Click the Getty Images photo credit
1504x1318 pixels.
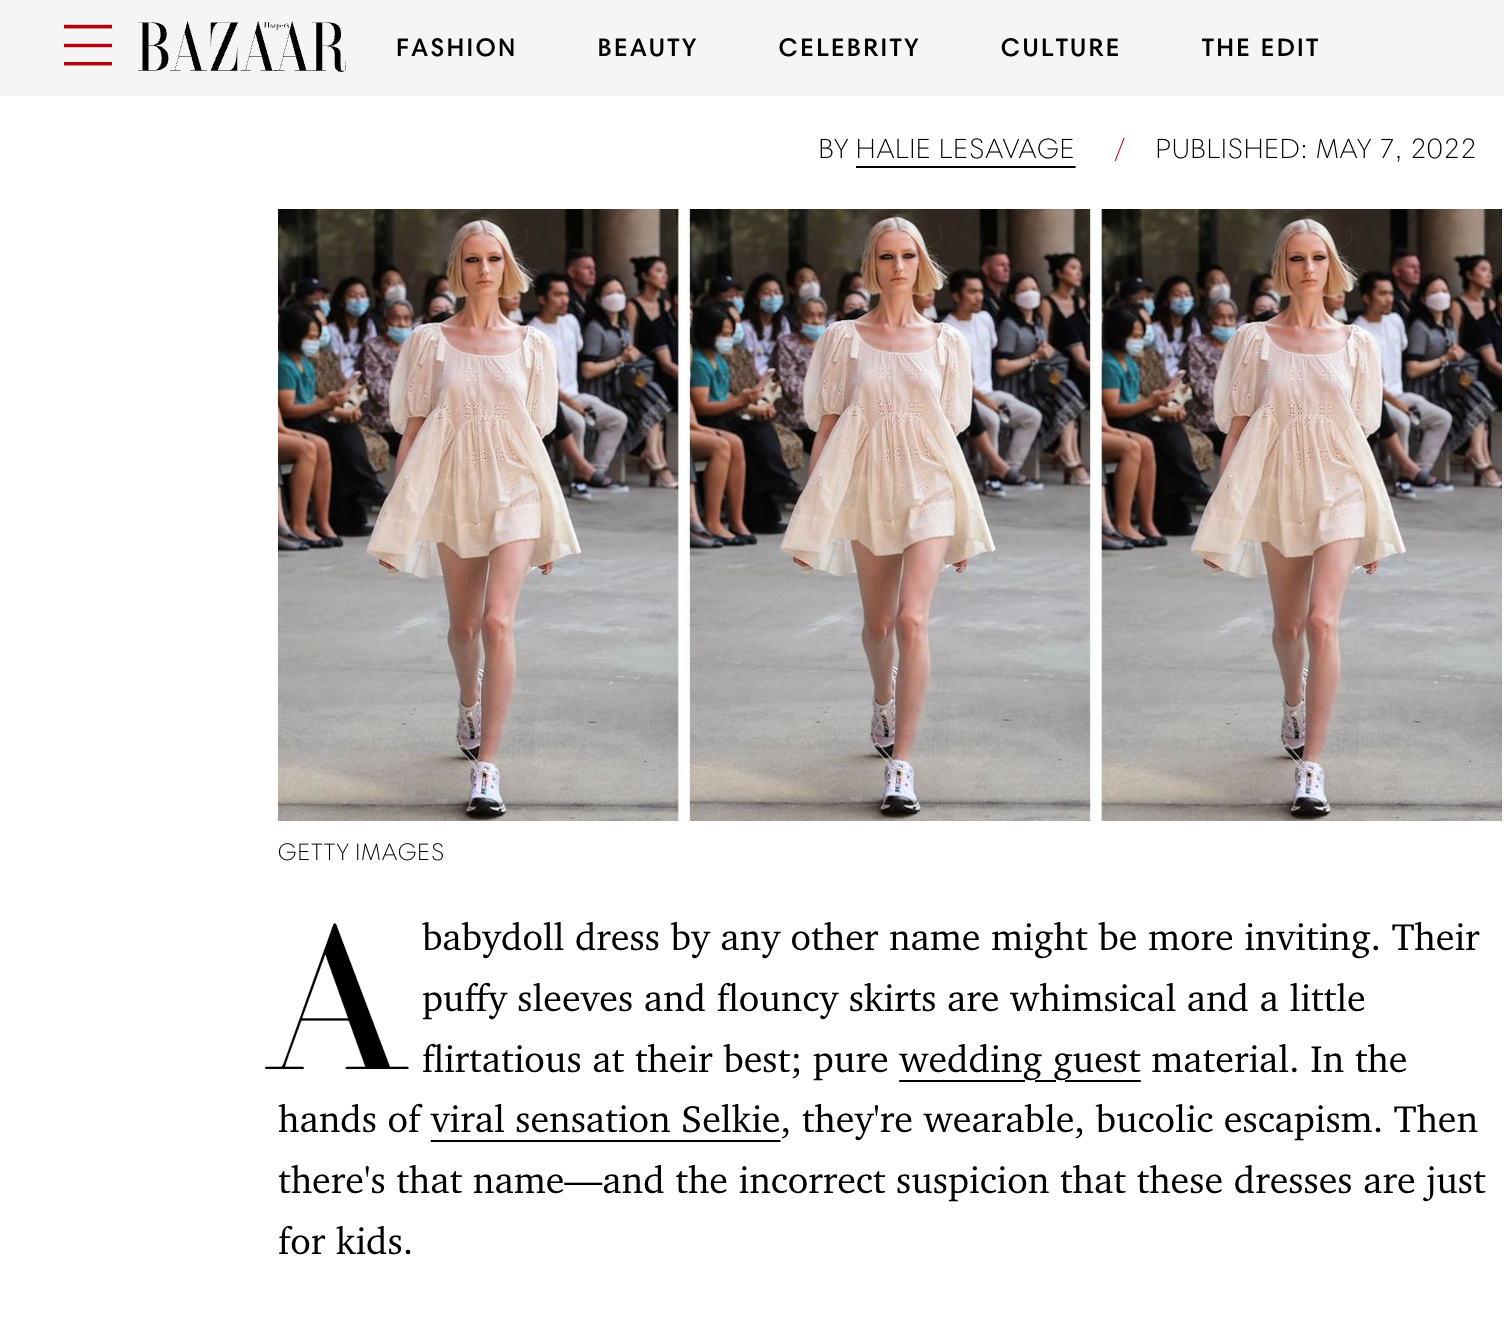(361, 852)
